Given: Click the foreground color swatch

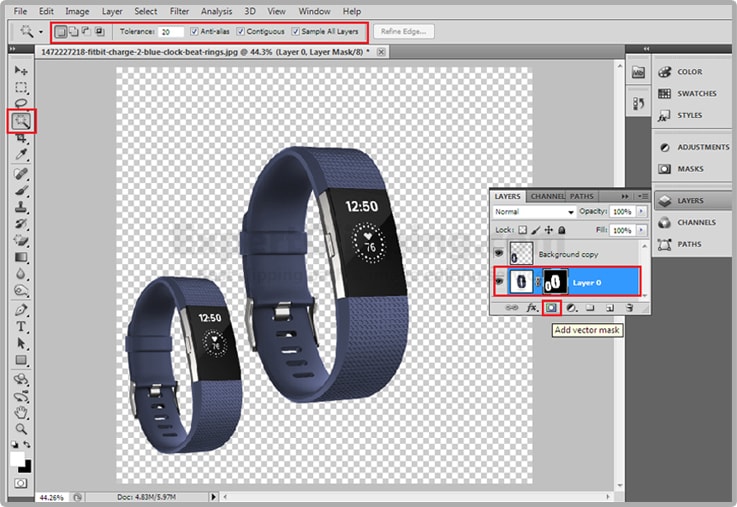Looking at the screenshot, I should pyautogui.click(x=17, y=459).
